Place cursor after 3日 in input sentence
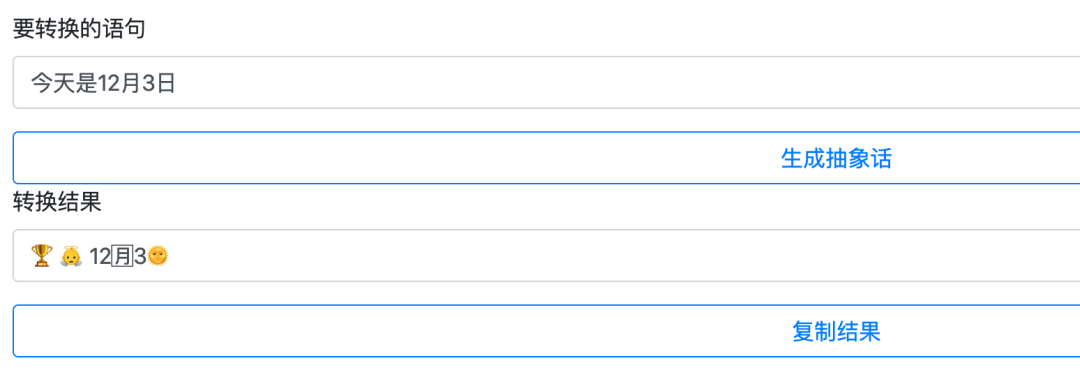Viewport: 1080px width, 377px height. tap(176, 83)
